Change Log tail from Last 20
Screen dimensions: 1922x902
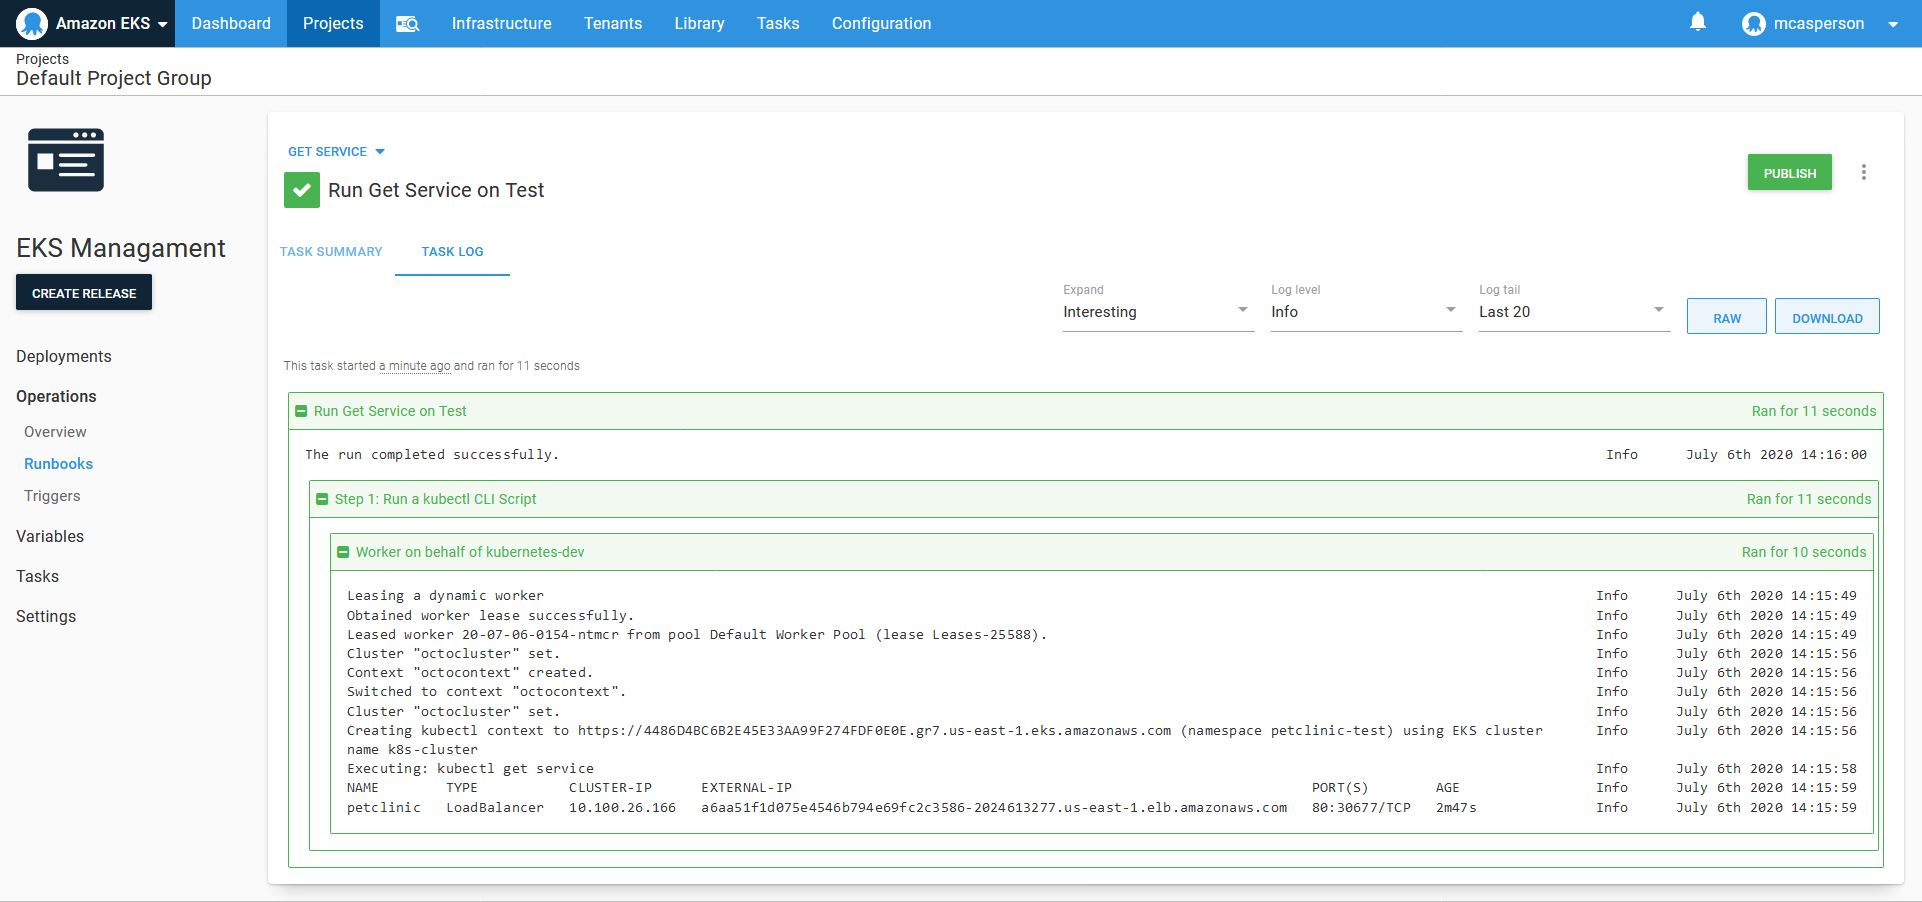[x=1571, y=311]
